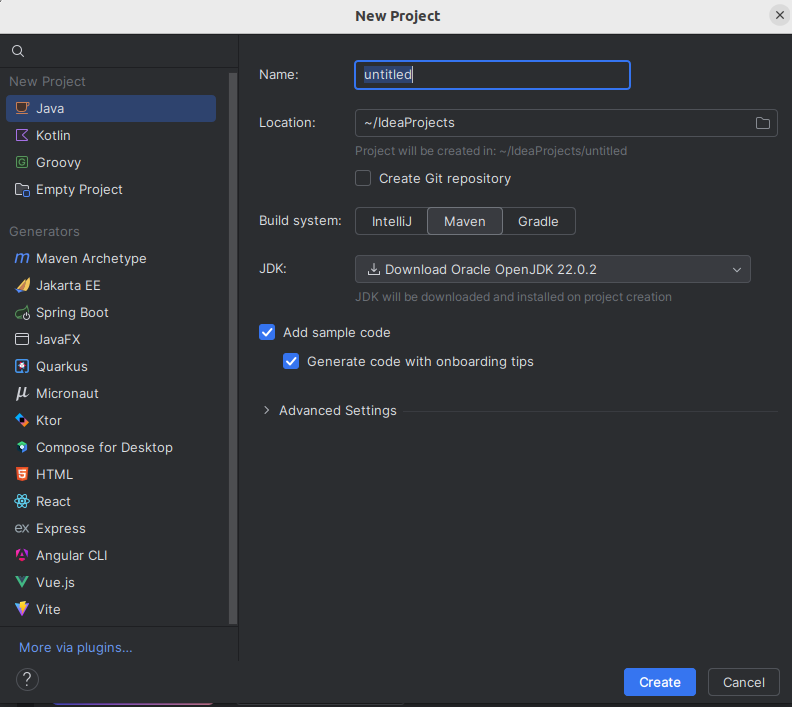Click the Cancel button
This screenshot has height=707, width=792.
[x=744, y=682]
